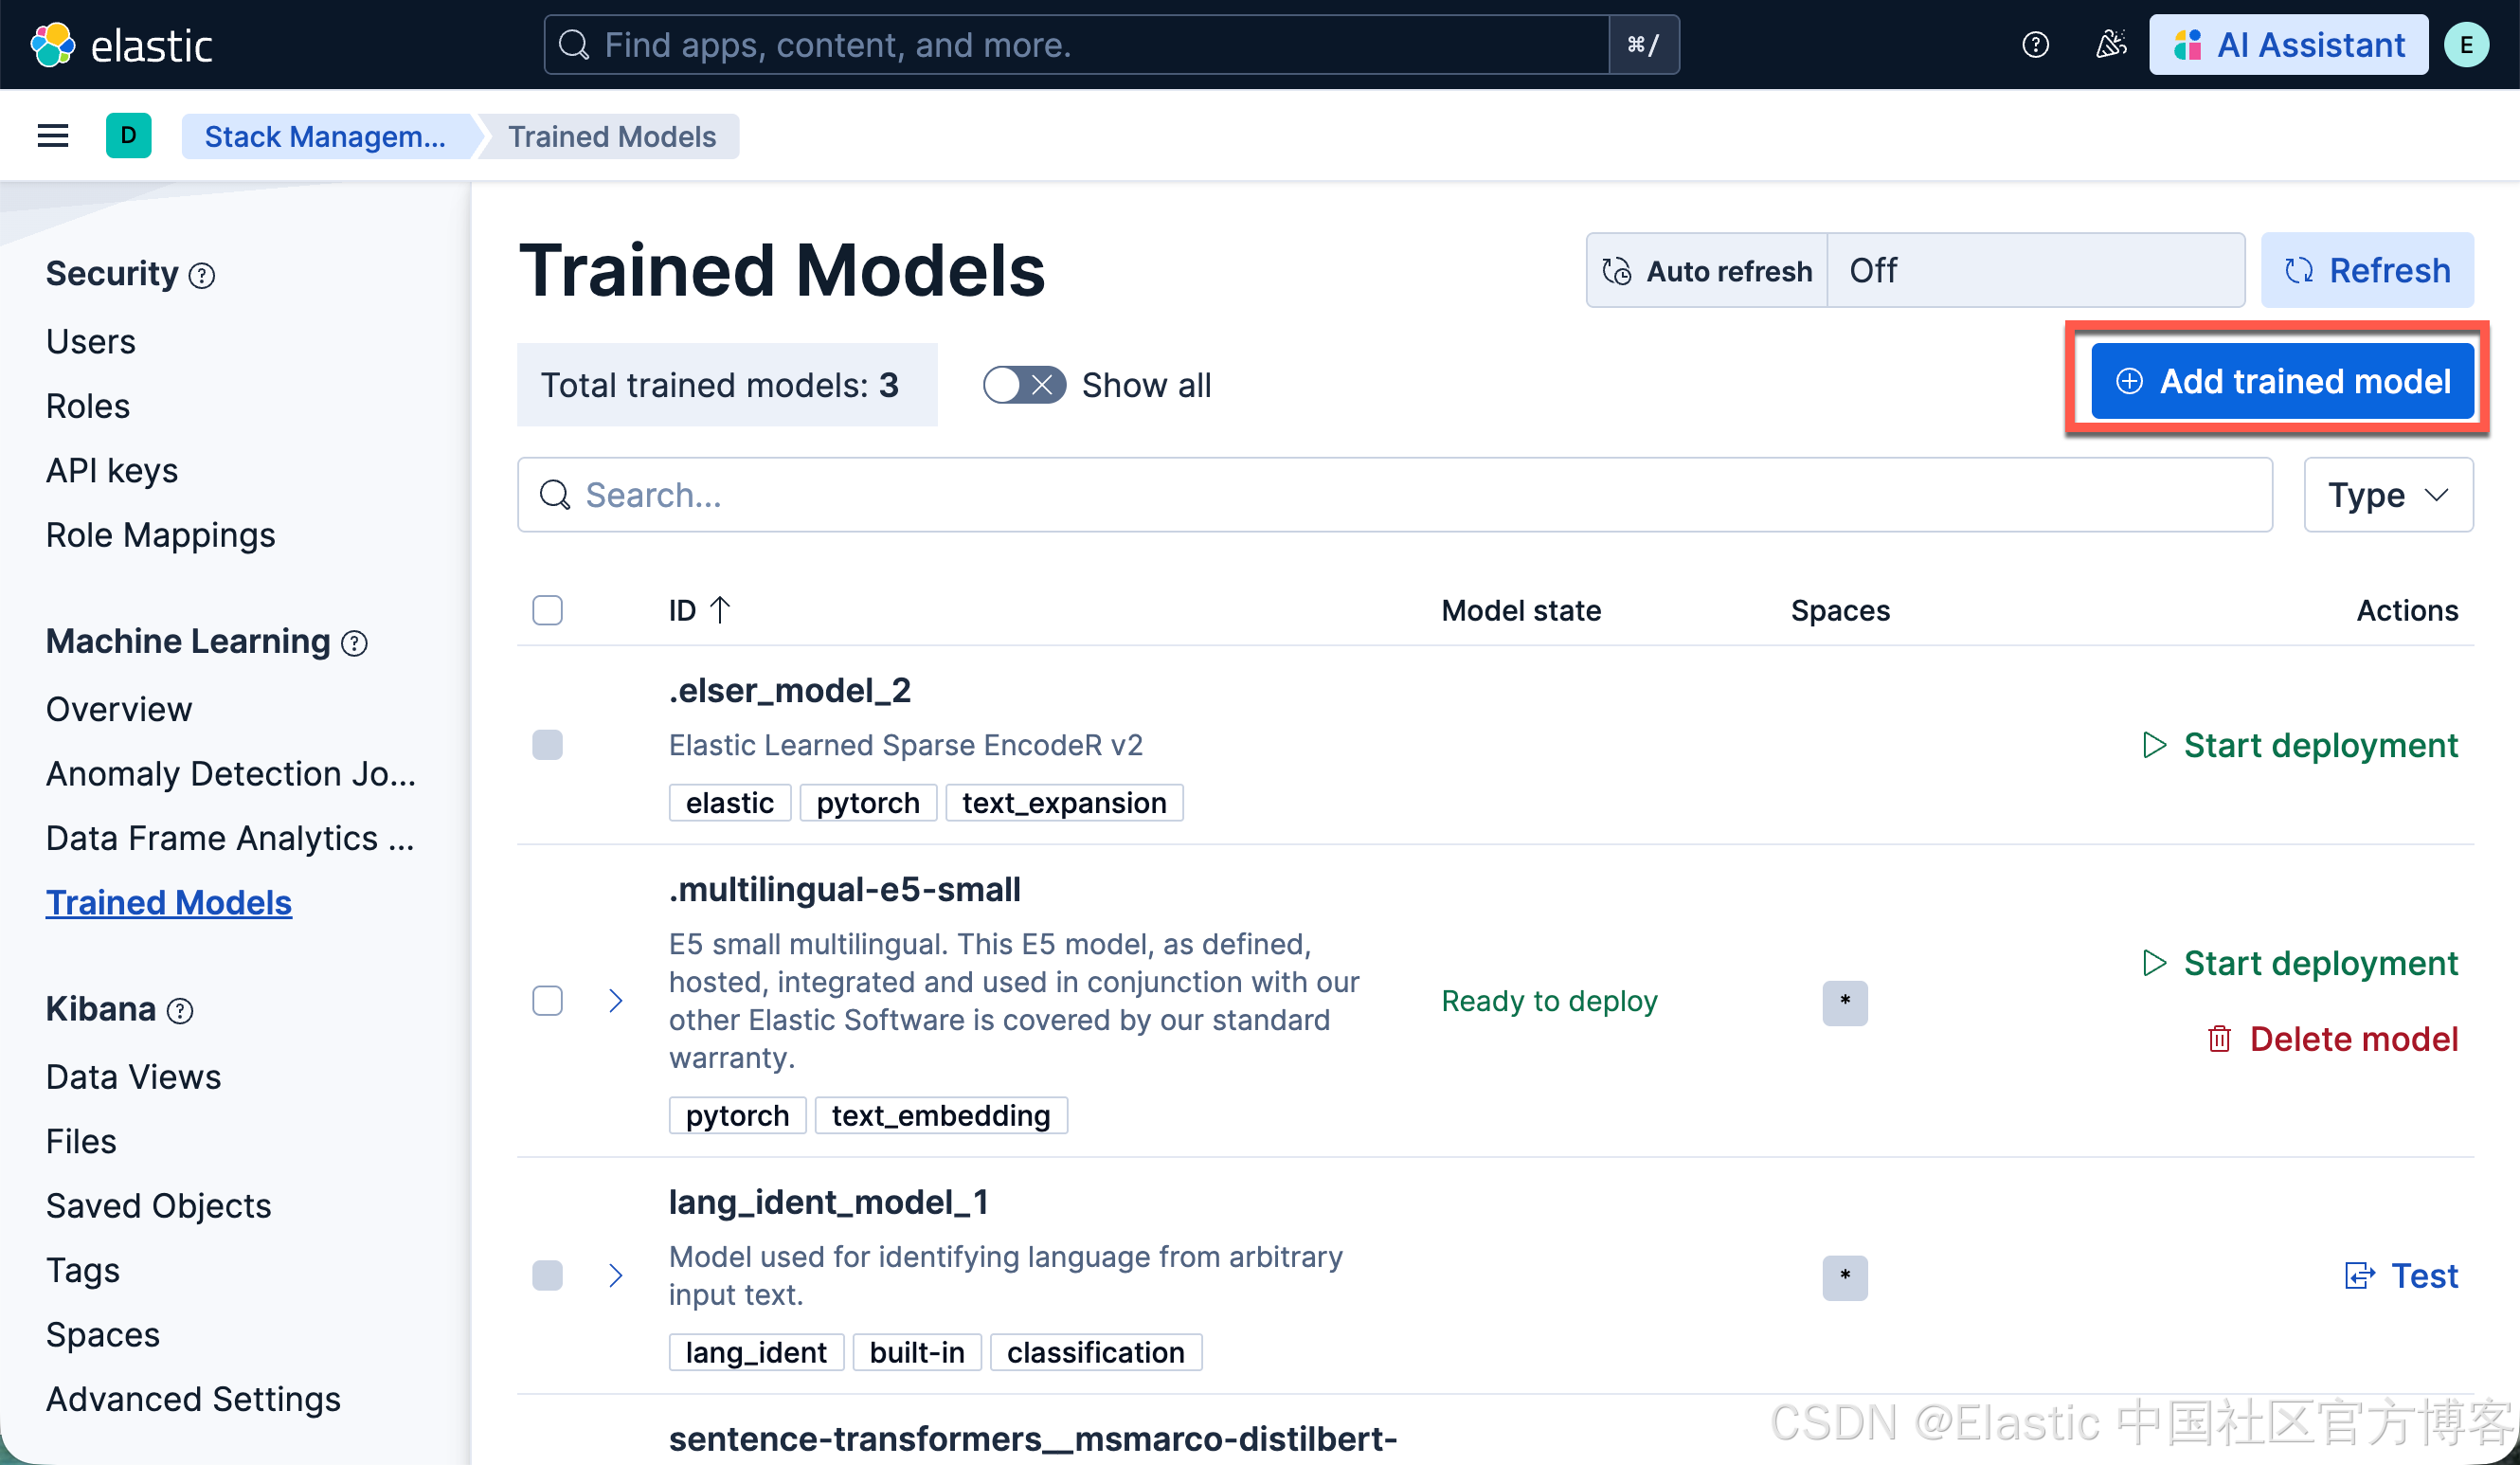Go to Data Views in sidebar

(x=133, y=1077)
